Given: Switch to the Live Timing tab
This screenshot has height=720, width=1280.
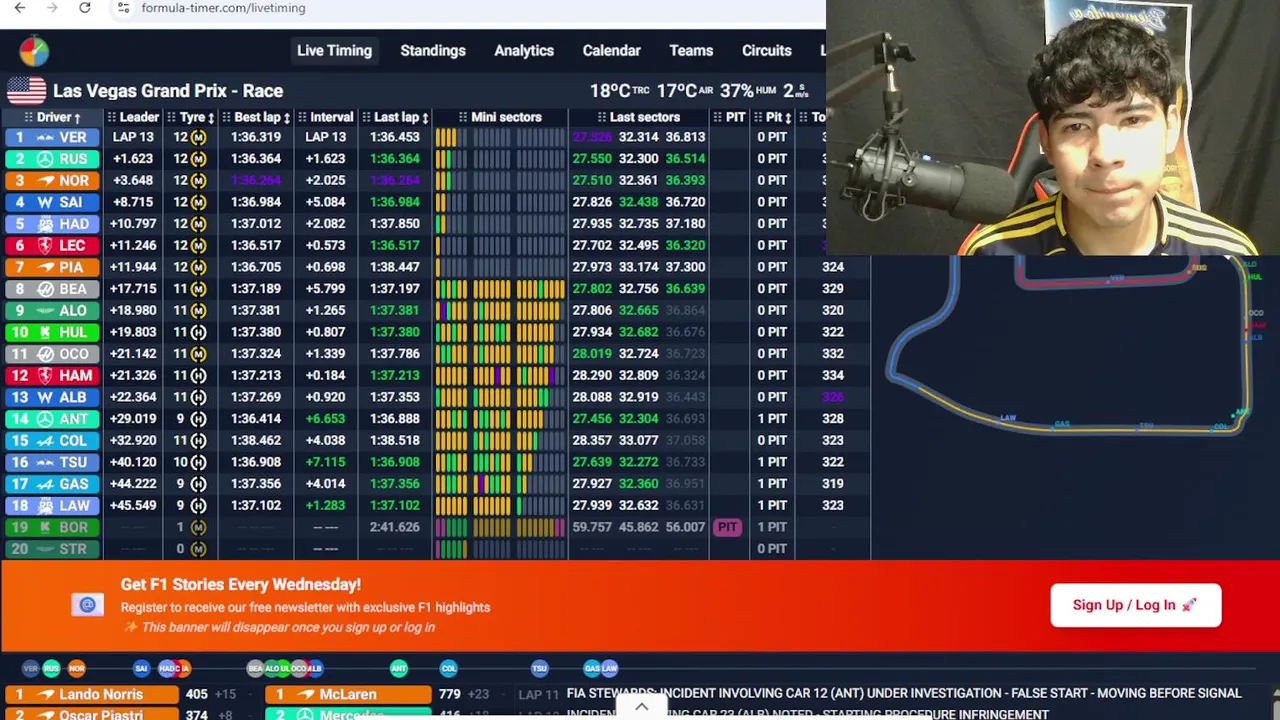Looking at the screenshot, I should 334,50.
